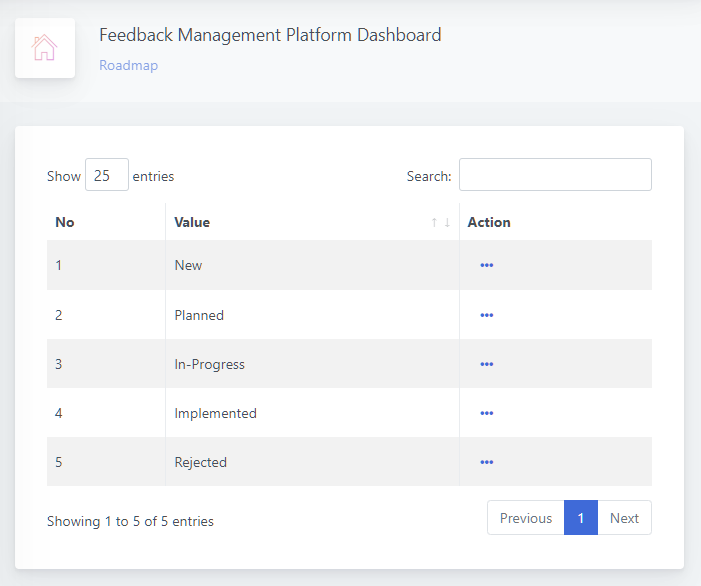
Task: Open the action menu for the Planned row
Action: click(x=487, y=315)
